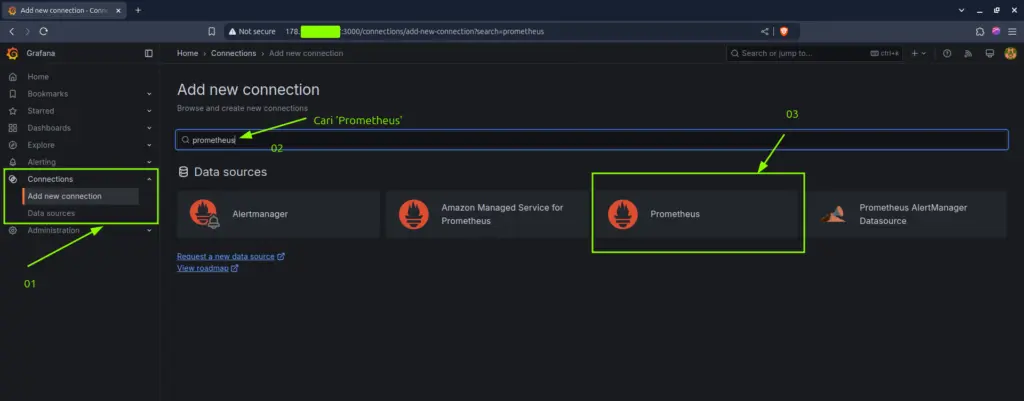Click the Bookmarks icon in sidebar

(x=12, y=94)
